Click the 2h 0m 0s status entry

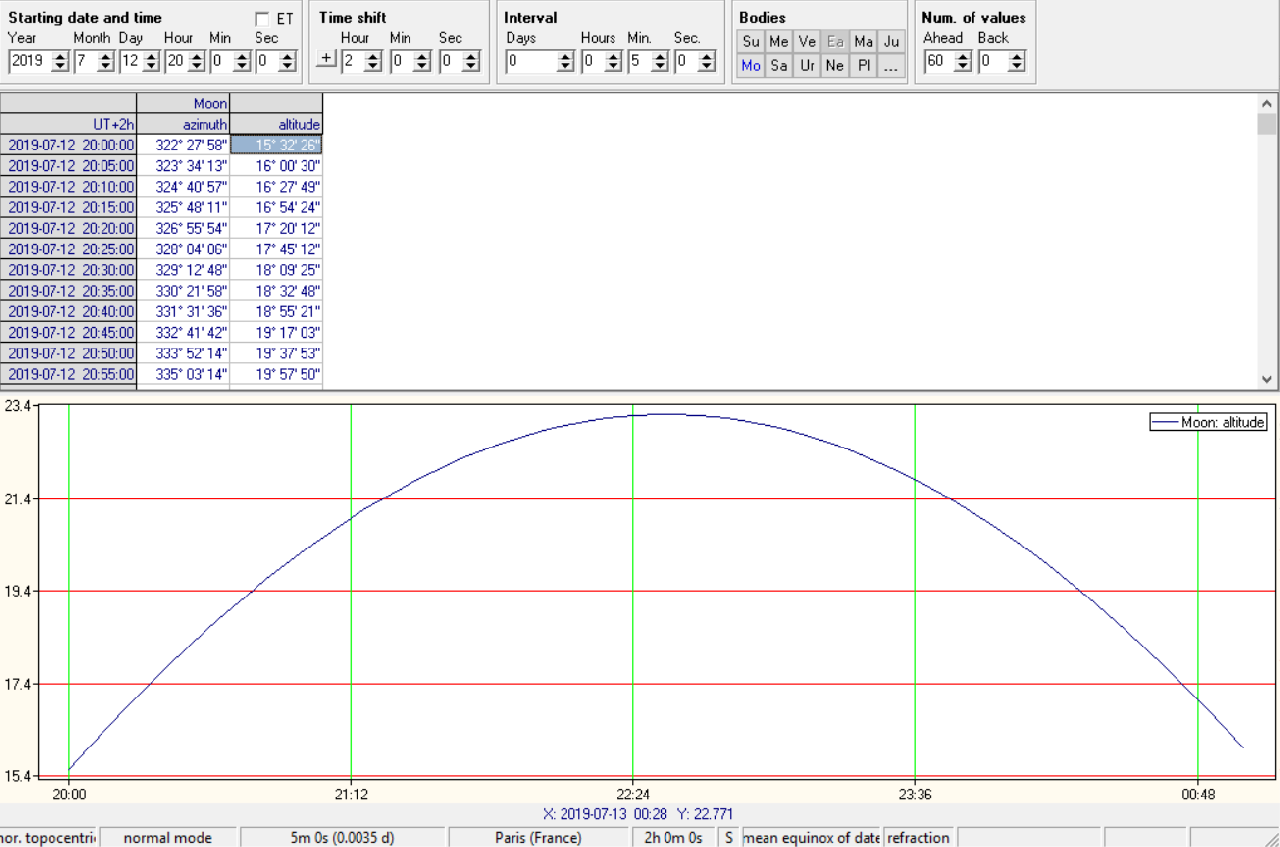[674, 838]
